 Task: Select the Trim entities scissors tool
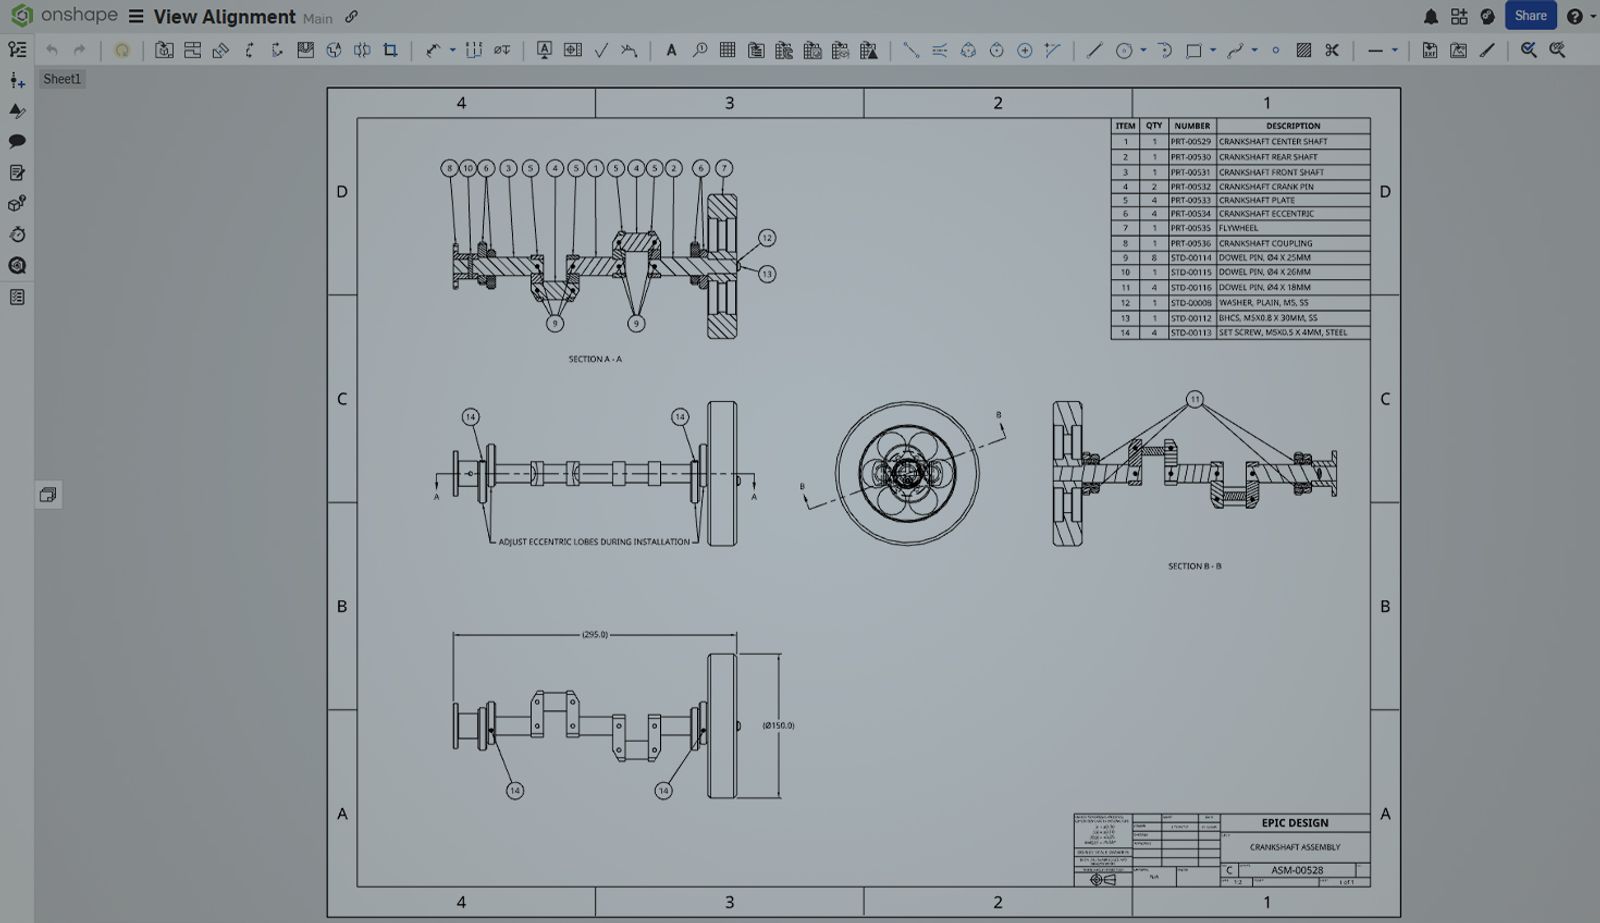1333,49
